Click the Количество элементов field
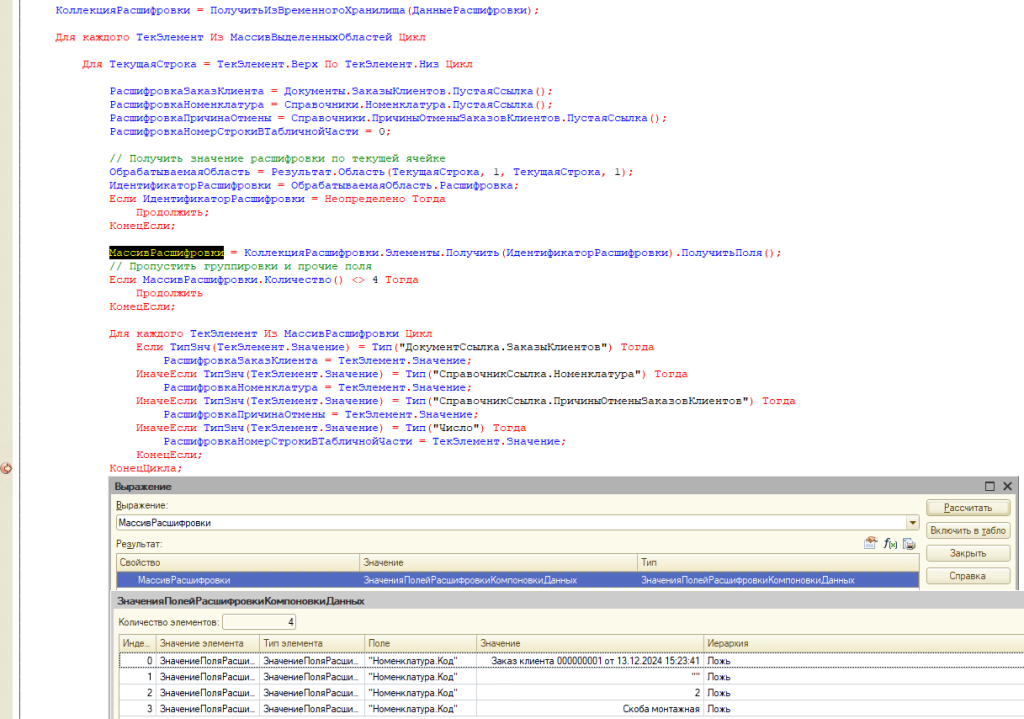The image size is (1024, 719). [x=260, y=622]
